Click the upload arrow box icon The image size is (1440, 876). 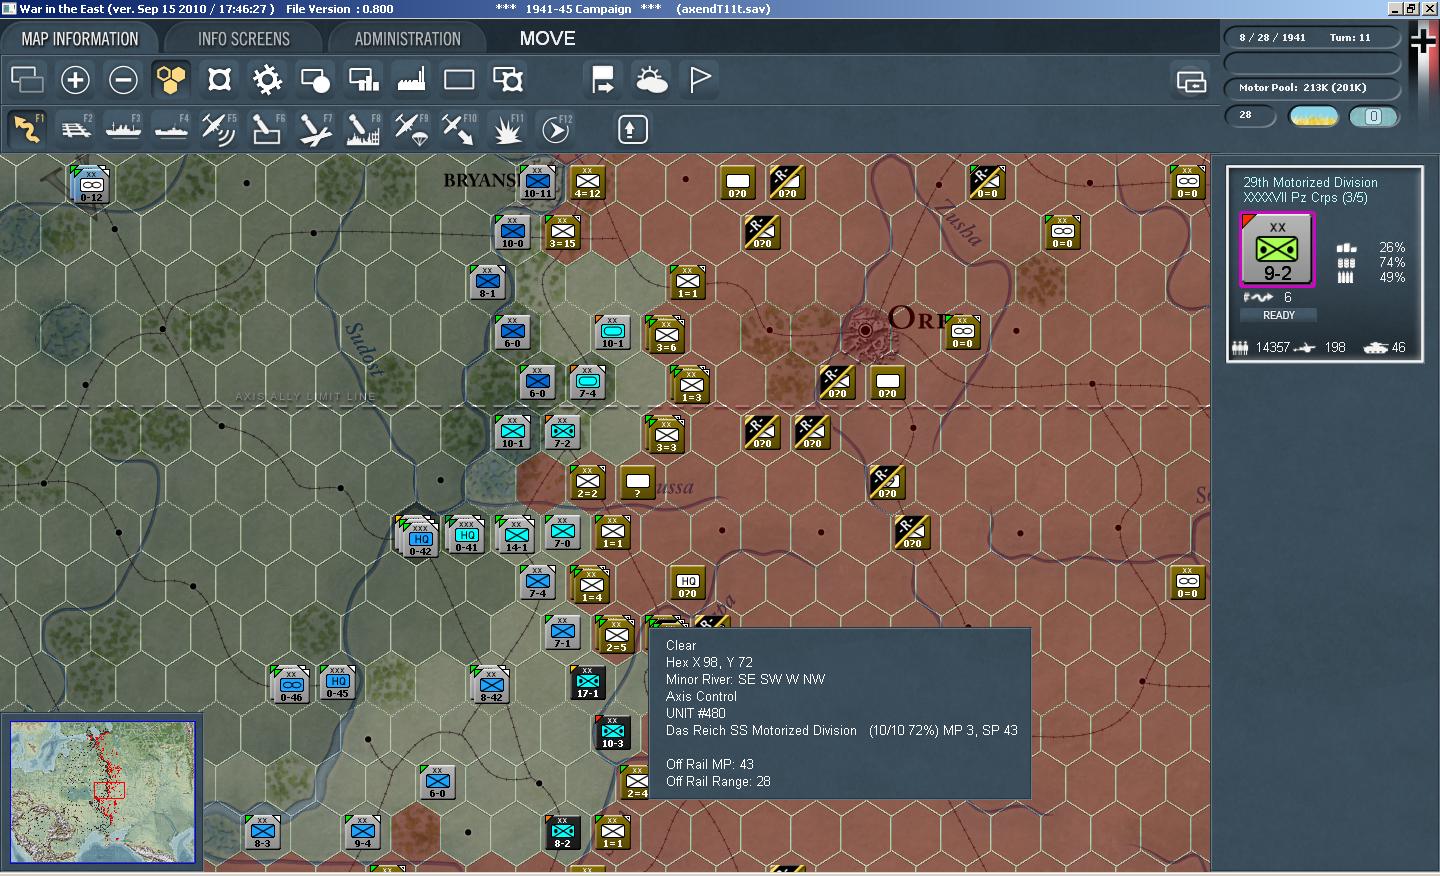pos(632,129)
